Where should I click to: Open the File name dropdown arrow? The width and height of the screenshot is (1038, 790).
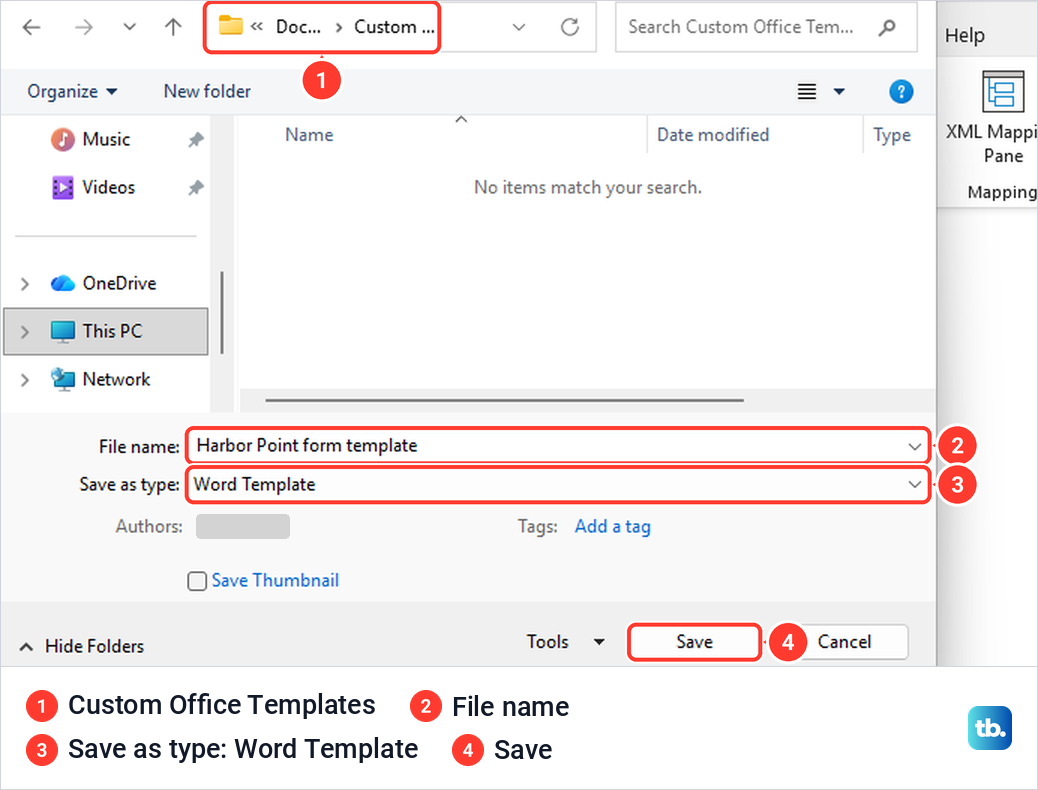[x=915, y=446]
